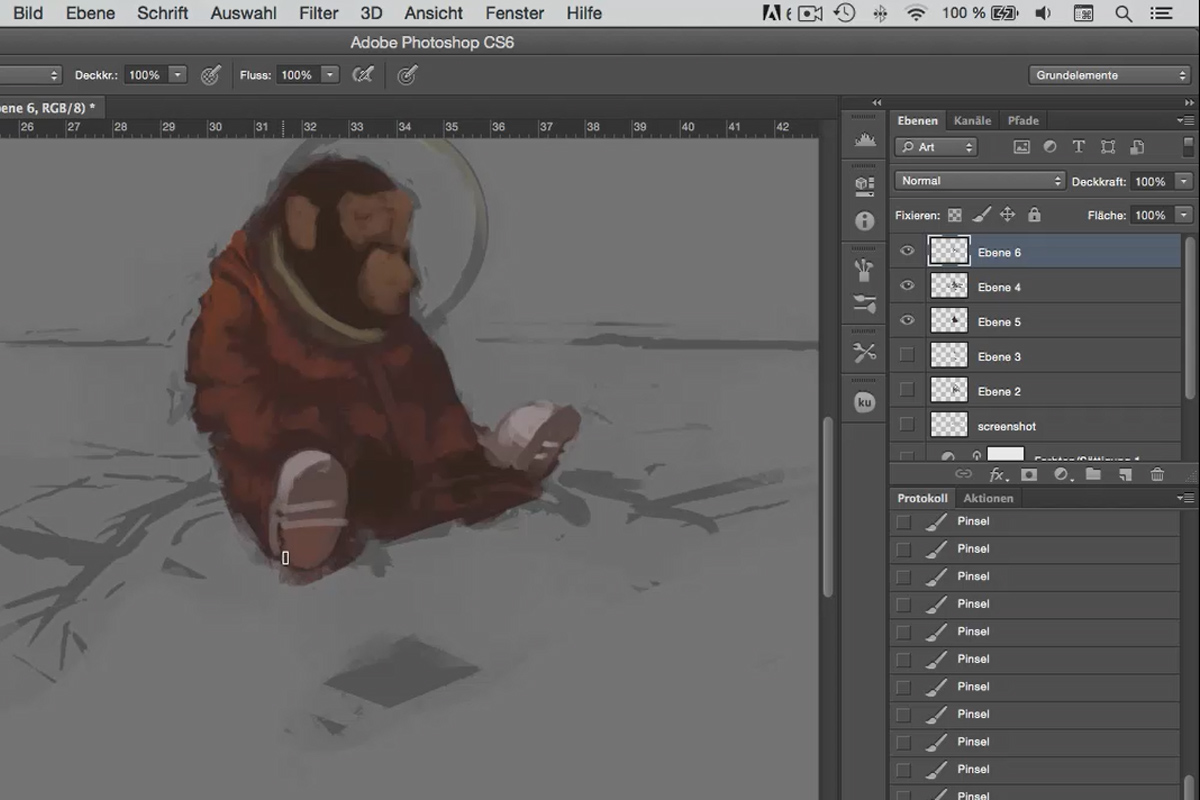Click the lock all icon beside Fixieren
Viewport: 1200px width, 800px height.
point(1034,215)
